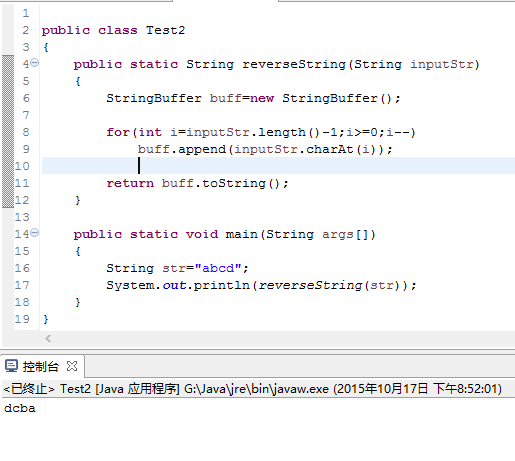Click the class closing brace on line 19
The width and height of the screenshot is (515, 461).
(46, 319)
